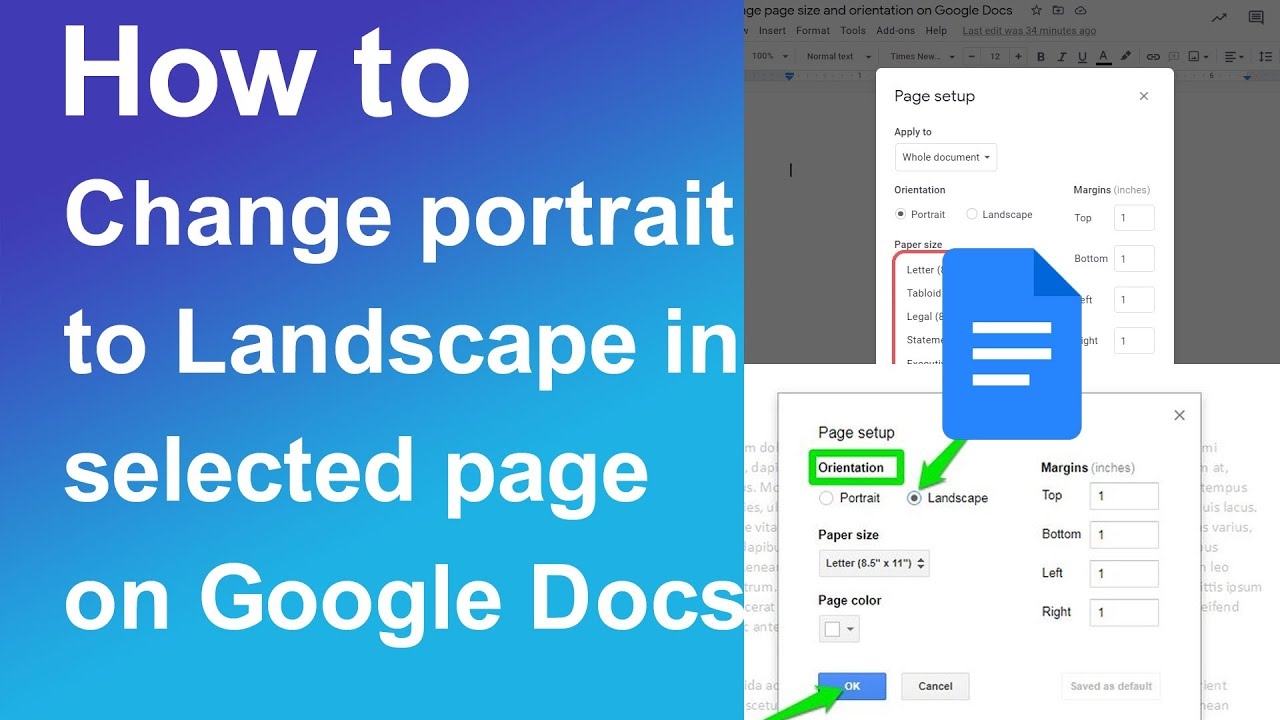Open the 100% zoom dropdown
Viewport: 1280px width, 720px height.
(769, 57)
